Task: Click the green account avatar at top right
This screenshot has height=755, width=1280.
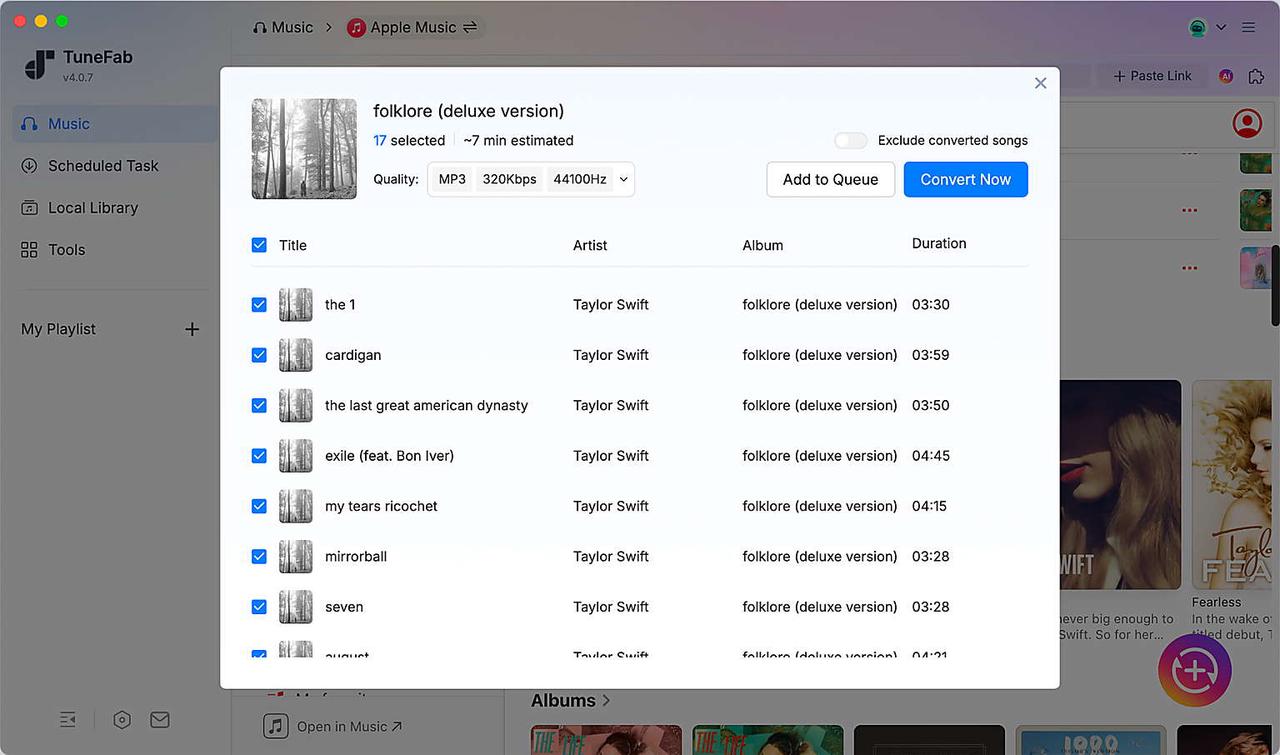Action: point(1196,27)
